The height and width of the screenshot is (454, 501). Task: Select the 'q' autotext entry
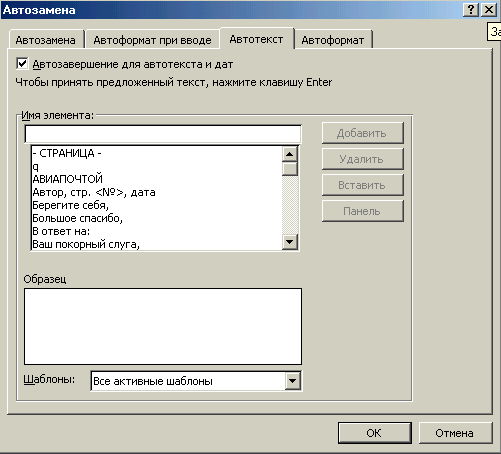[157, 166]
